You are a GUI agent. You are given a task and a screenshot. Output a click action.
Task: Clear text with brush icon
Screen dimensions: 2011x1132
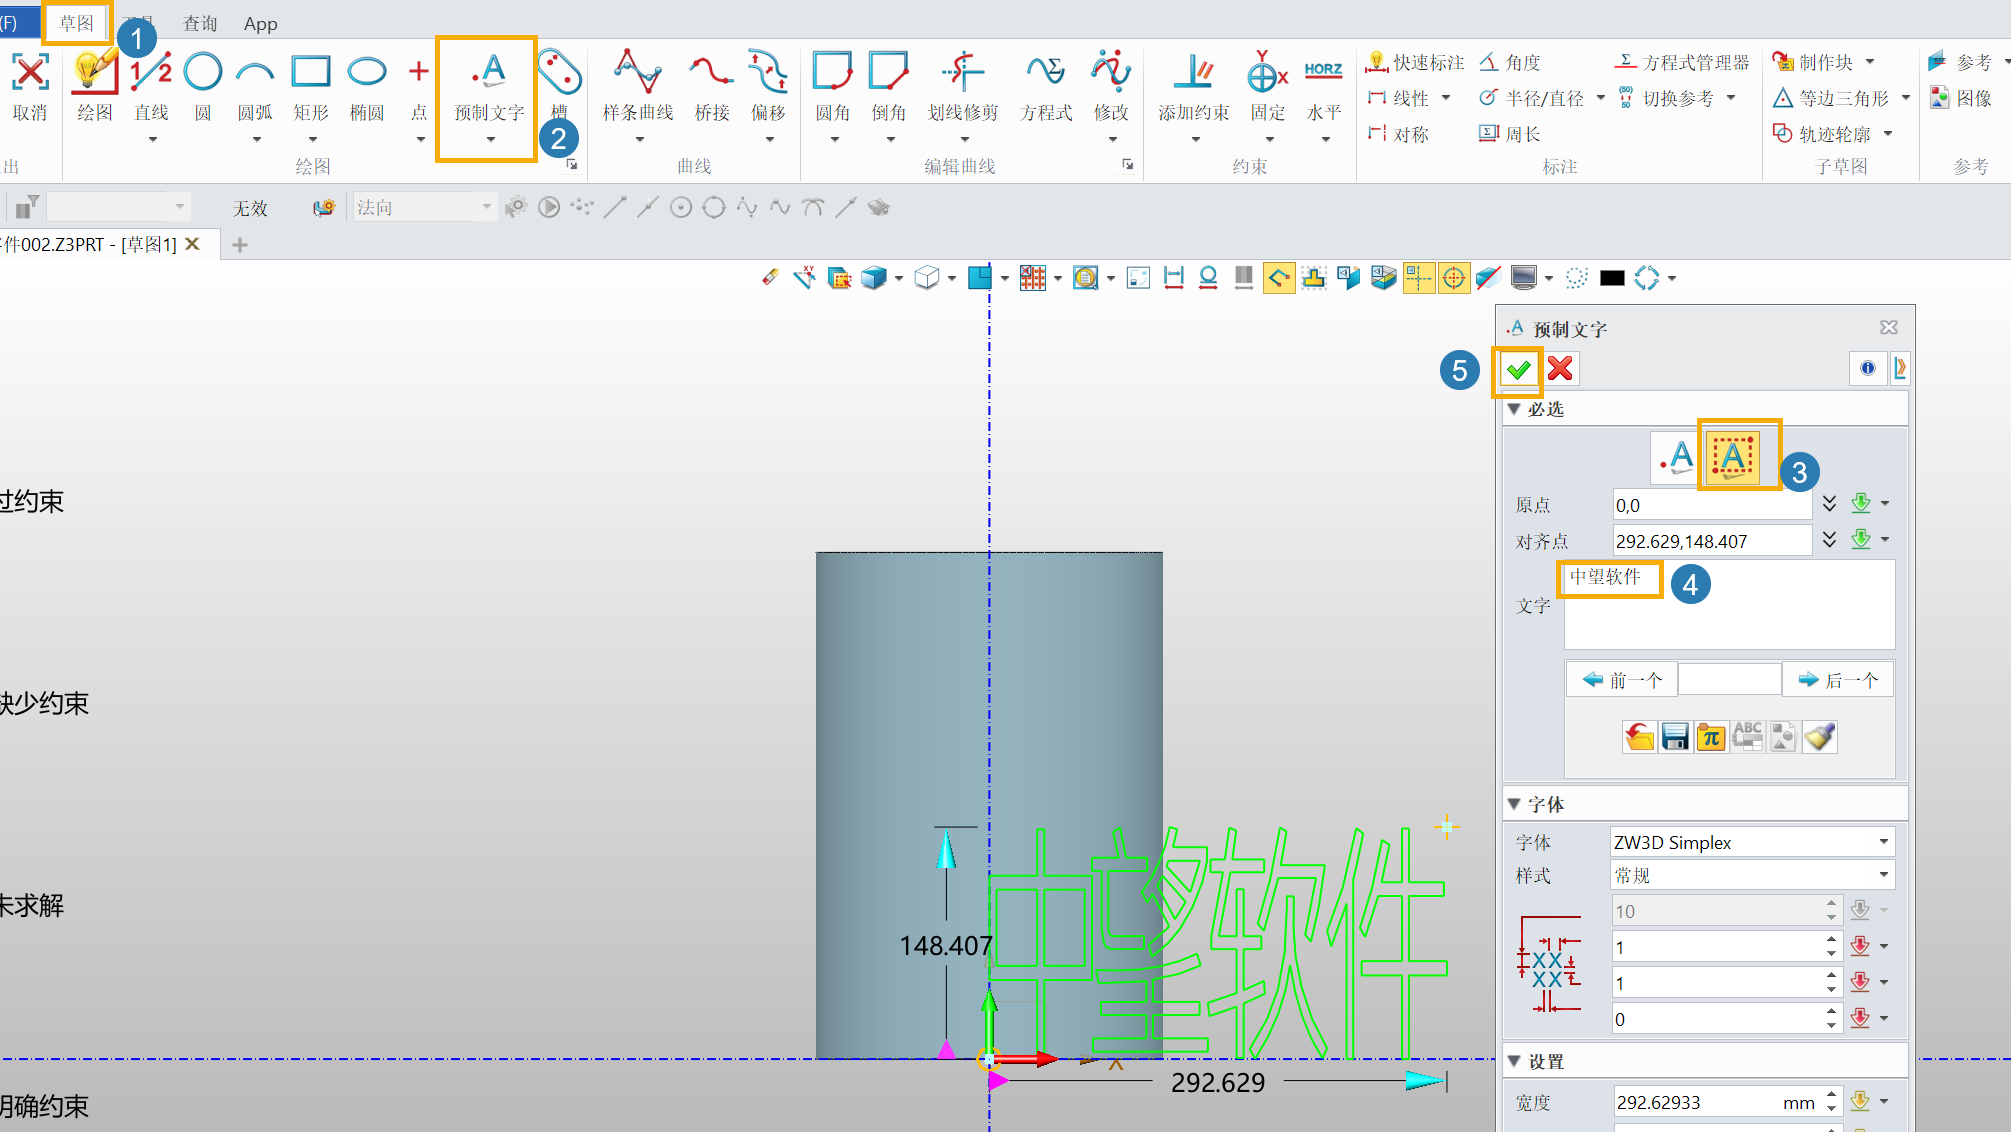tap(1819, 737)
